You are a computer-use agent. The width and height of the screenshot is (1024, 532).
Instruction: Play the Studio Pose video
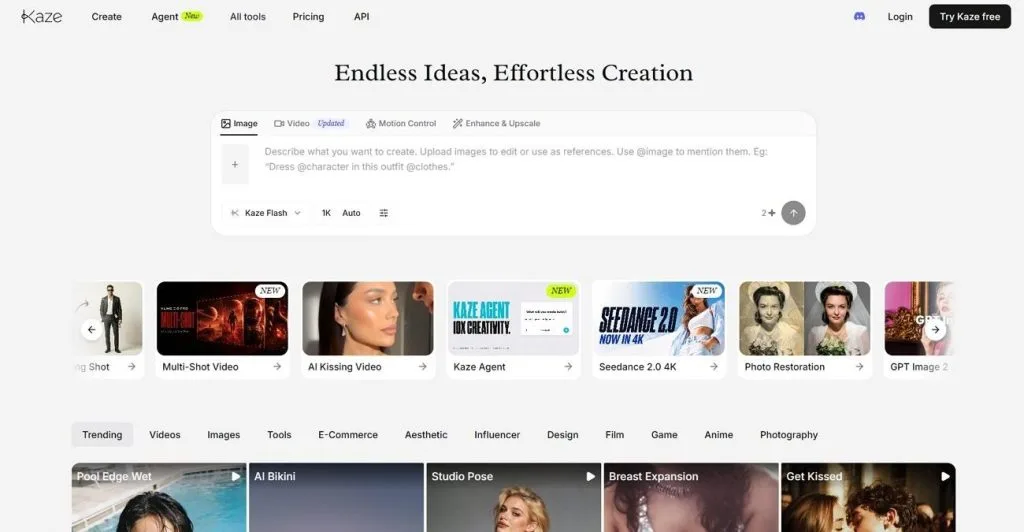pyautogui.click(x=590, y=477)
